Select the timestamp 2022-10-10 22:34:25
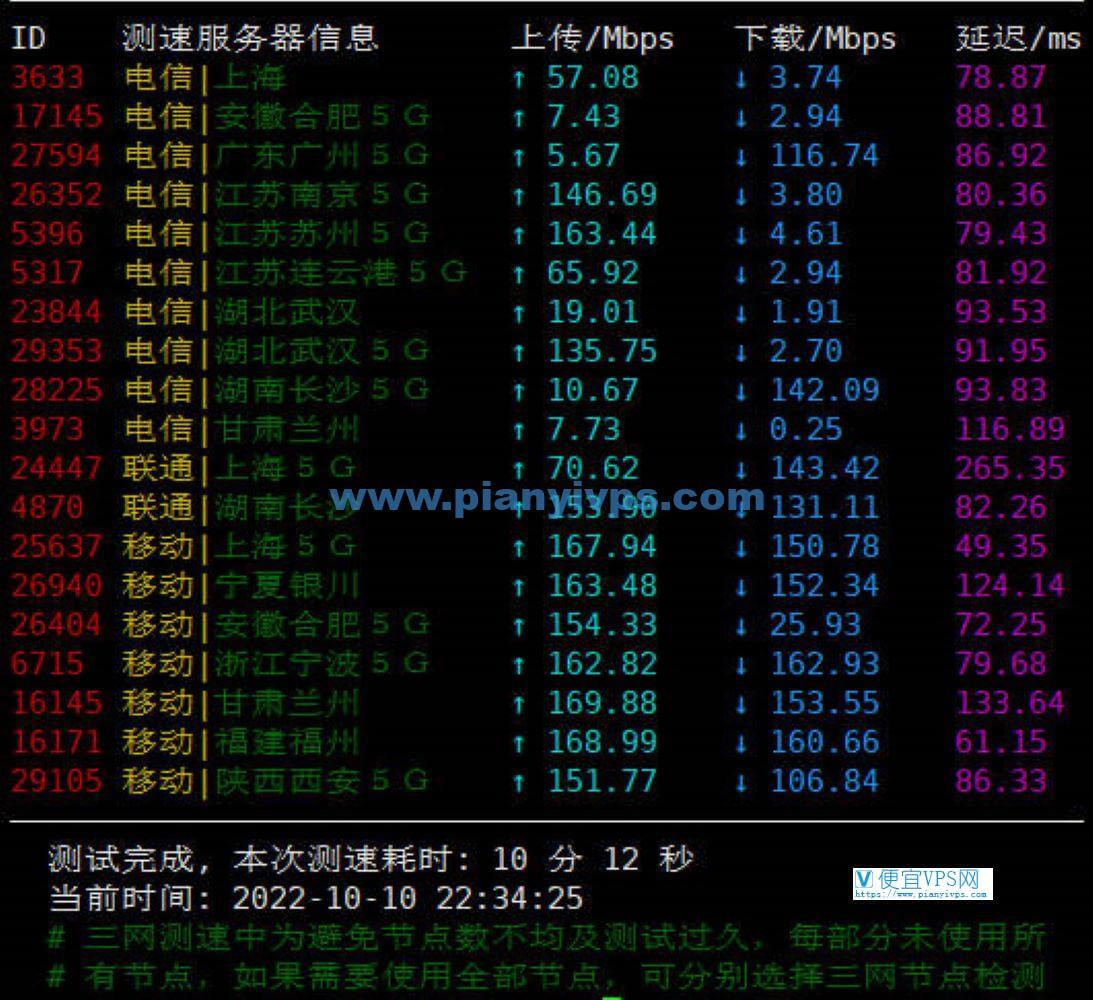The image size is (1093, 1000). [408, 898]
